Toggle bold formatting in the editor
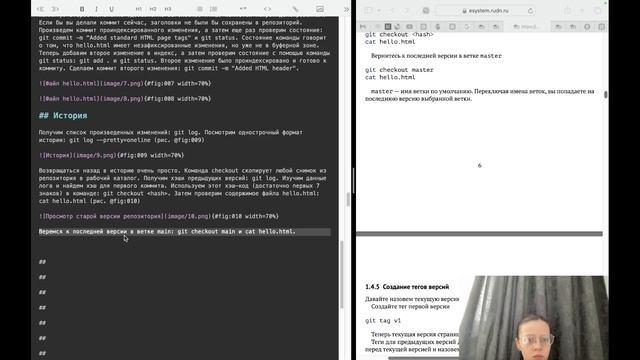The height and width of the screenshot is (360, 640). pos(82,9)
